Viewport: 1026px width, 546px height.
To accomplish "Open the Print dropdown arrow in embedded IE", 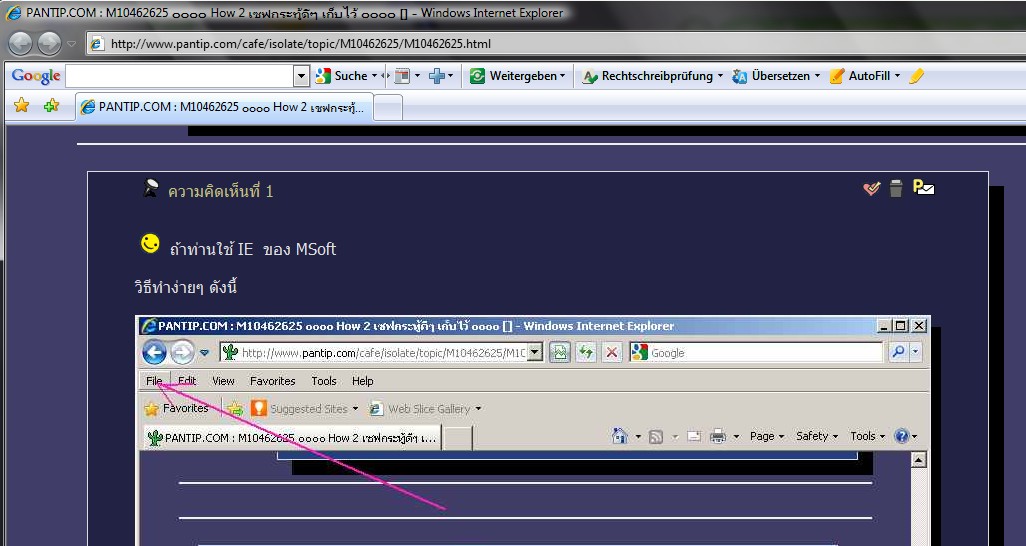I will [736, 437].
